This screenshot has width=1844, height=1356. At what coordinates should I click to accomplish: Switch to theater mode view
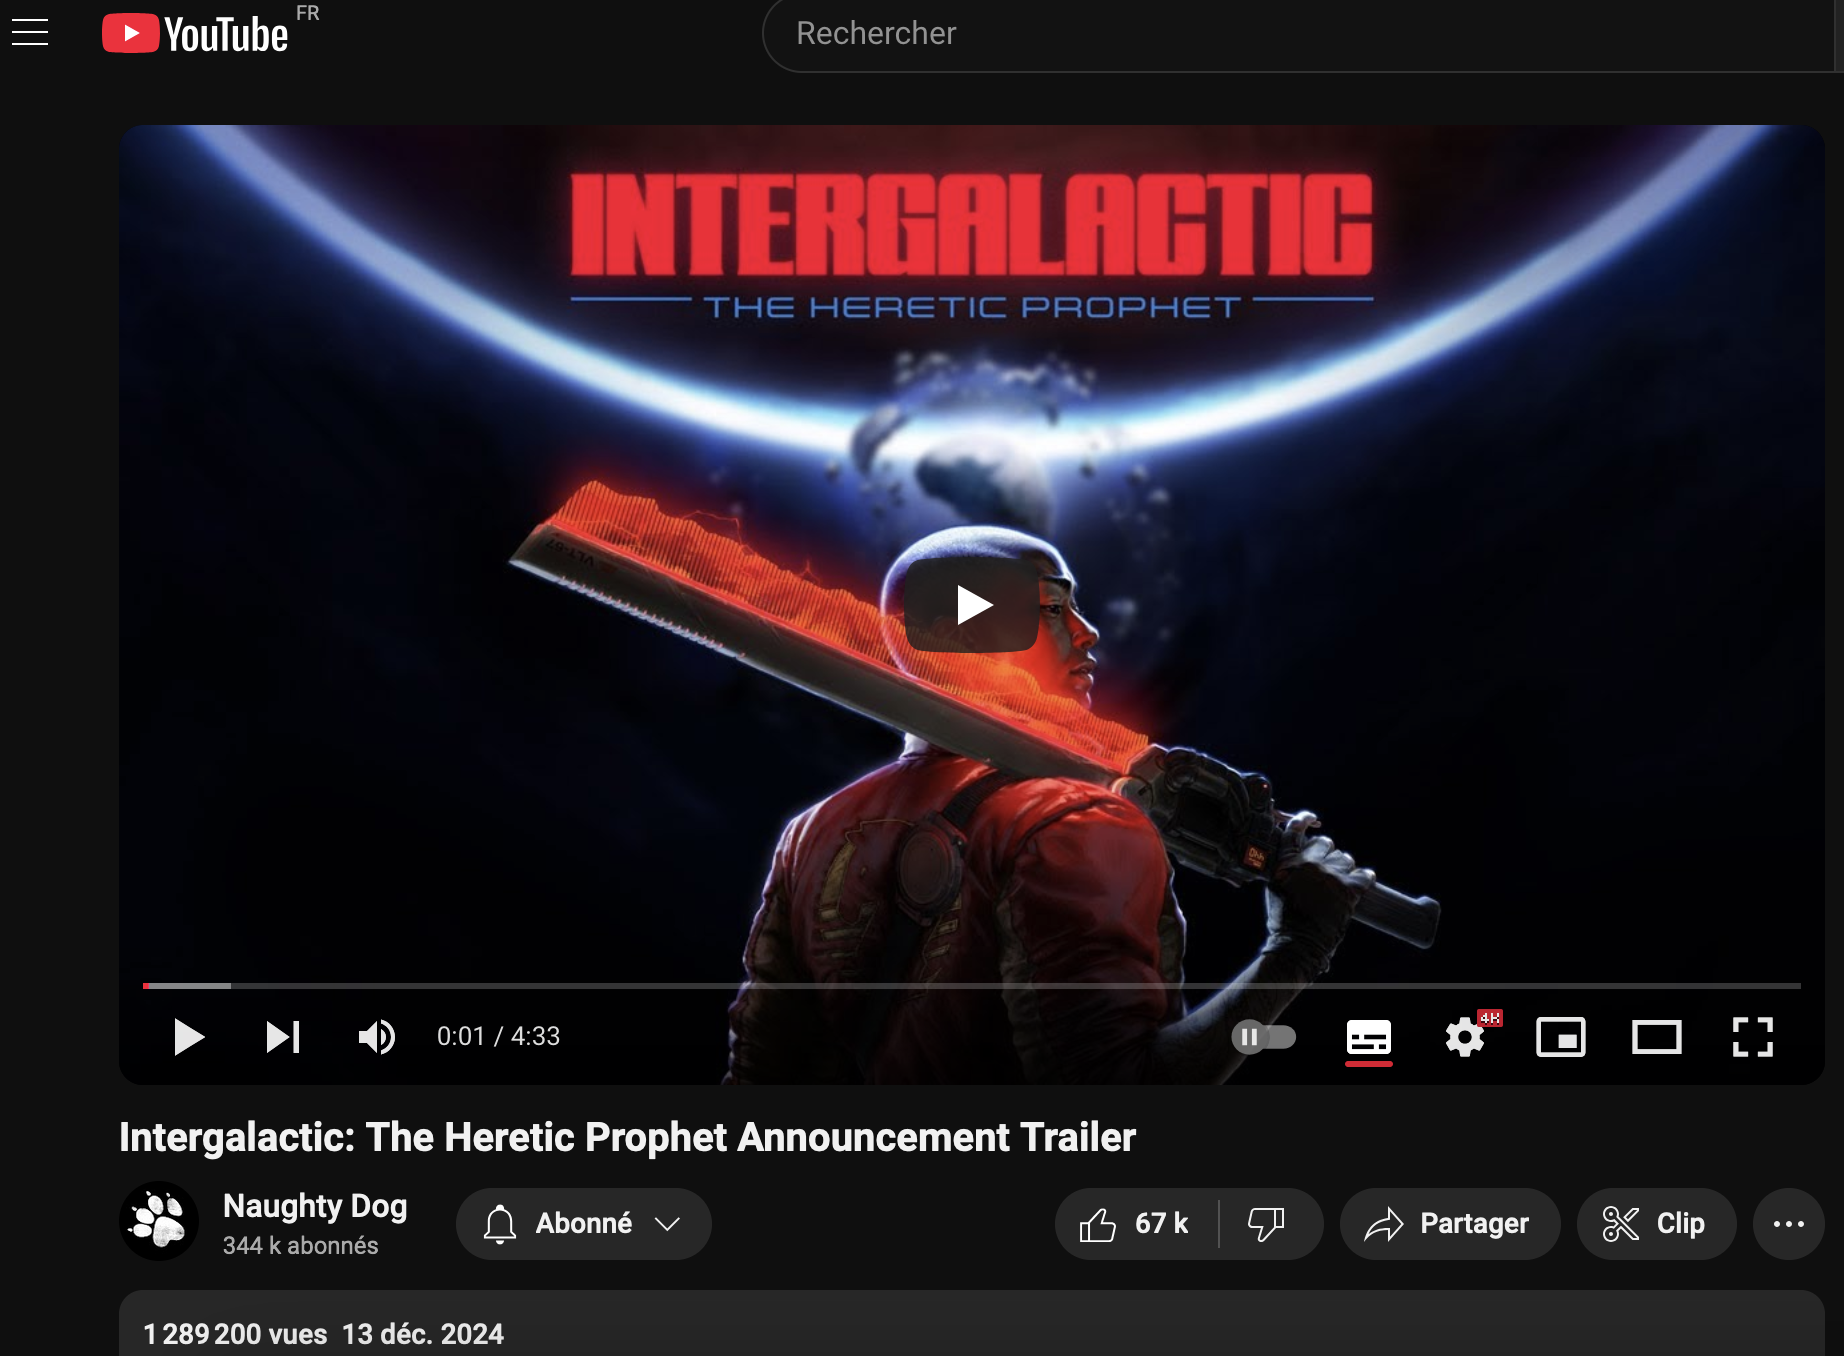(1656, 1037)
